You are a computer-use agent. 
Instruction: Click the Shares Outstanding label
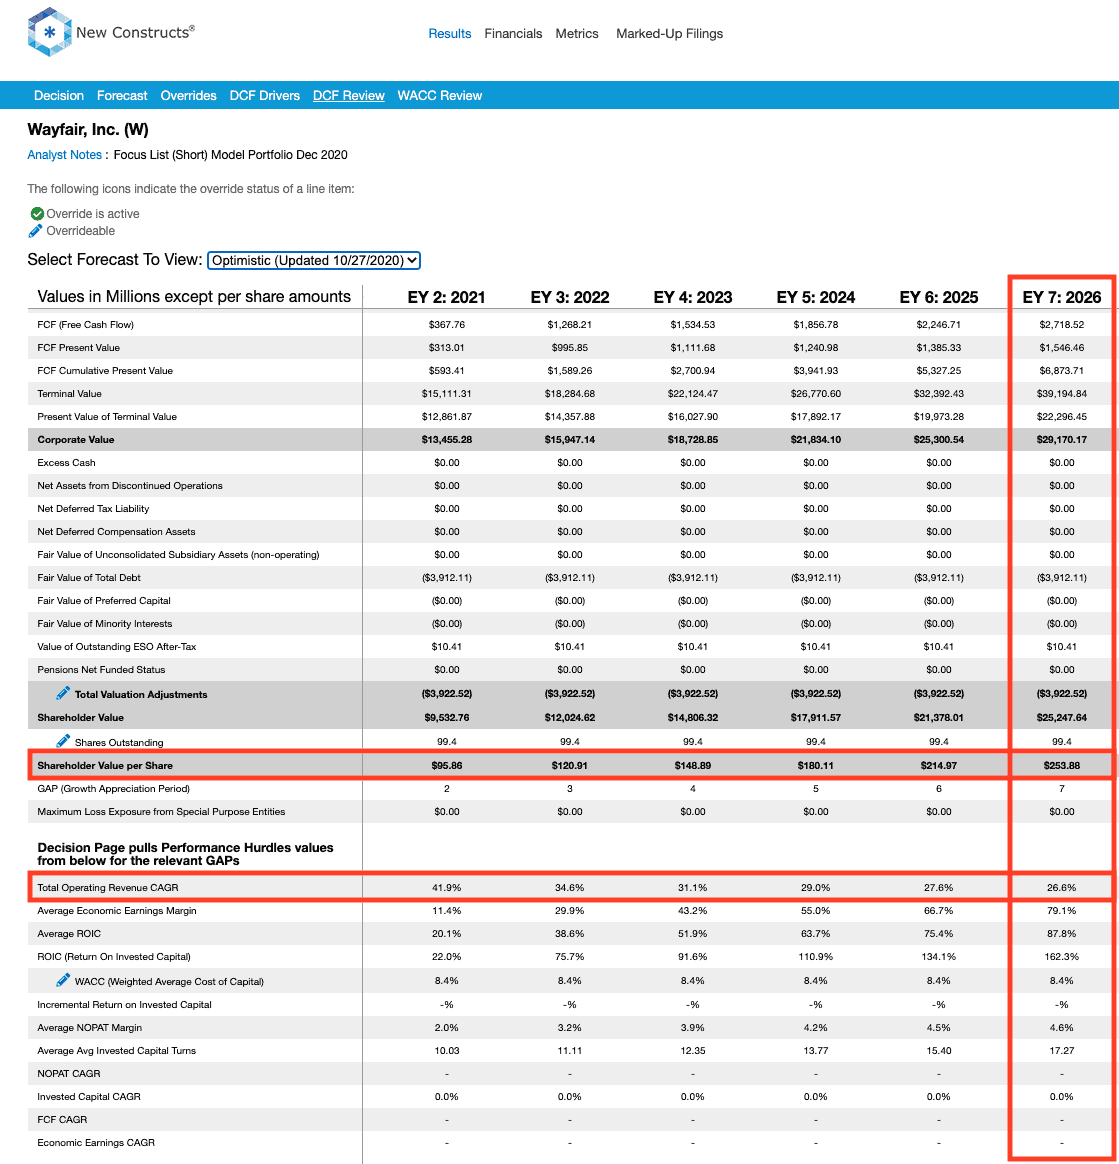[119, 742]
